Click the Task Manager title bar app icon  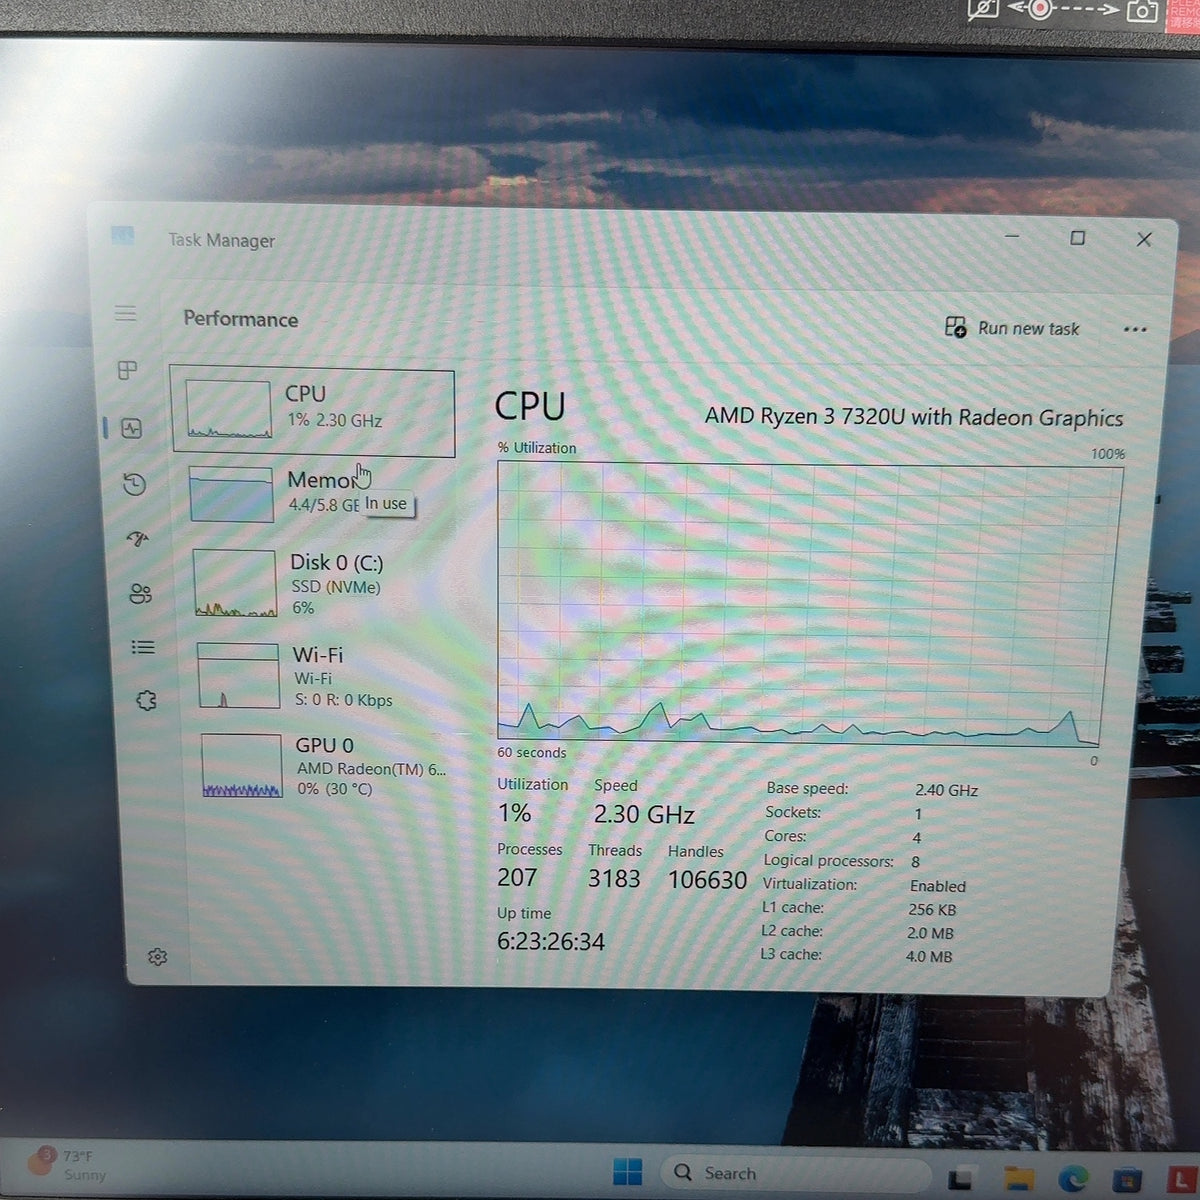[122, 236]
